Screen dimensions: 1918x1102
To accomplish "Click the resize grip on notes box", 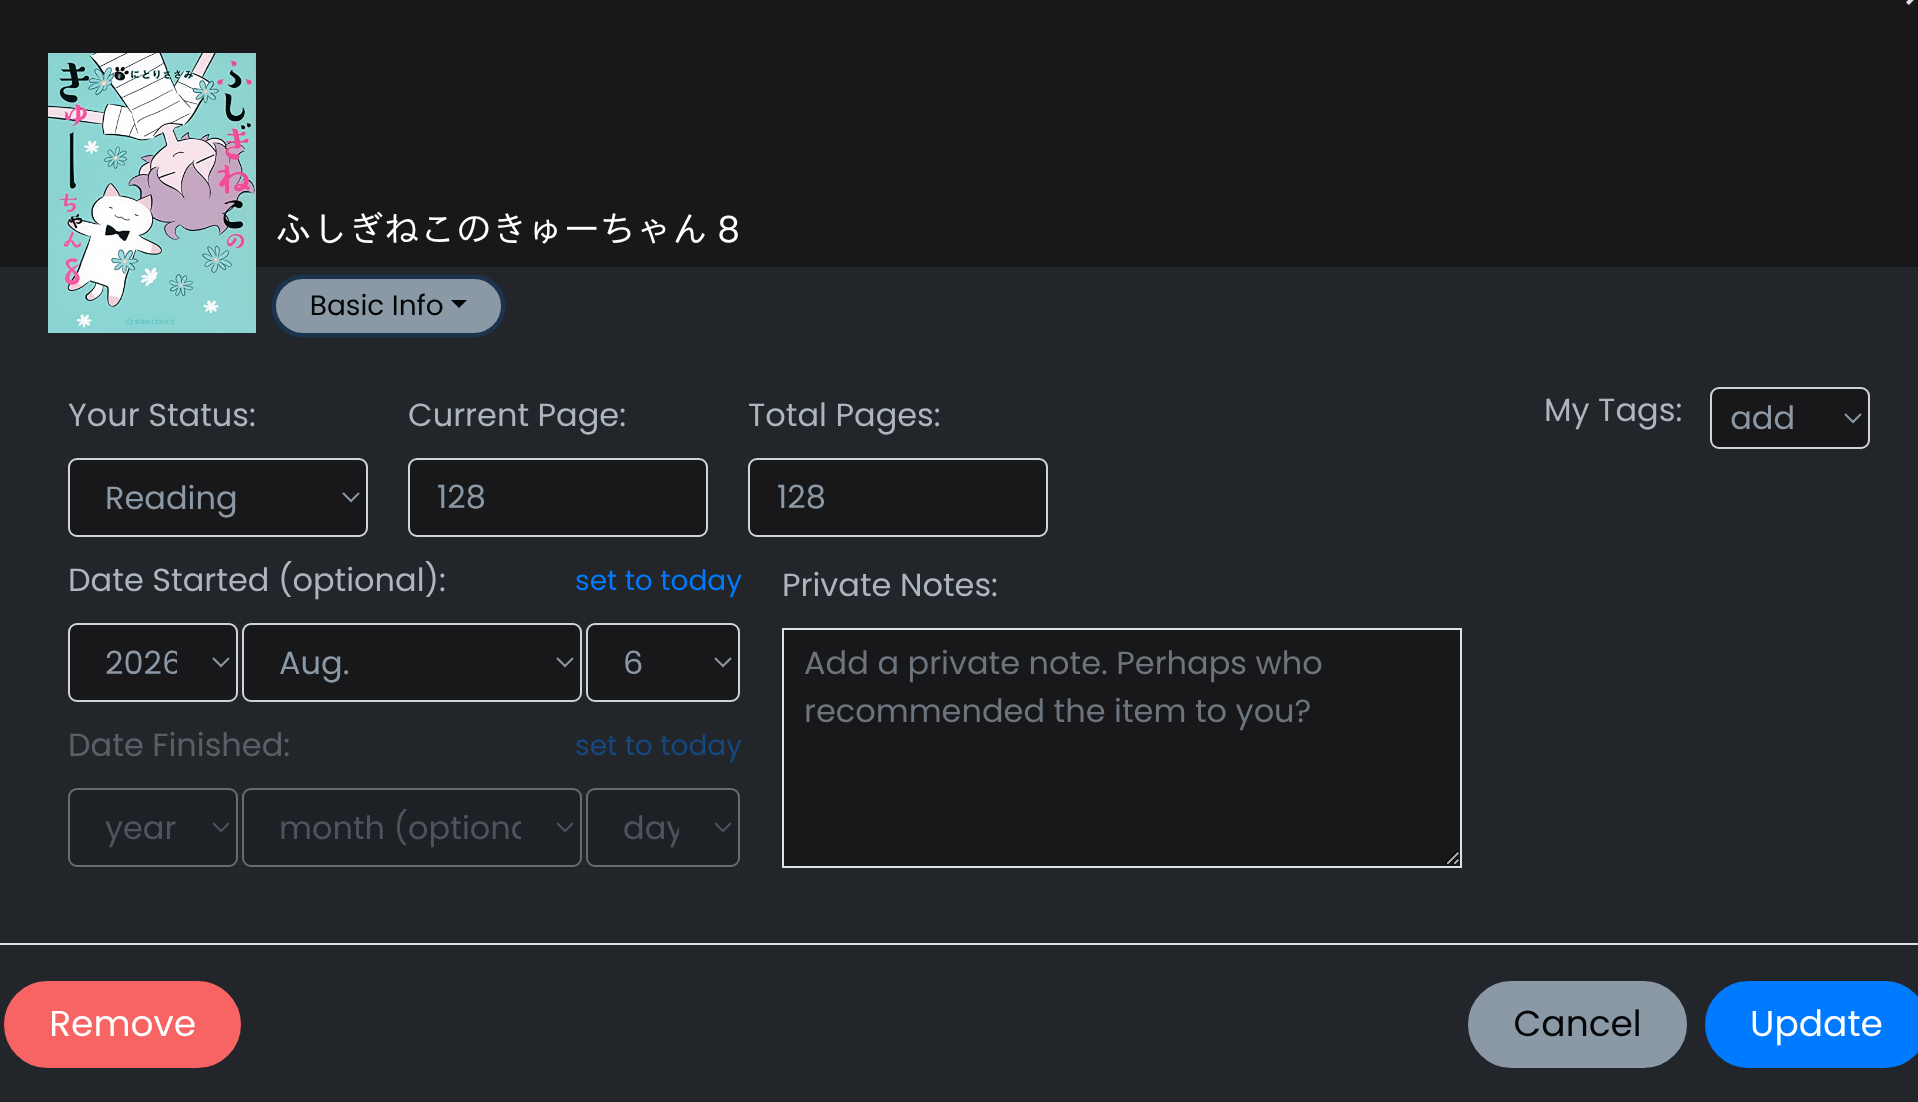I will pyautogui.click(x=1453, y=859).
